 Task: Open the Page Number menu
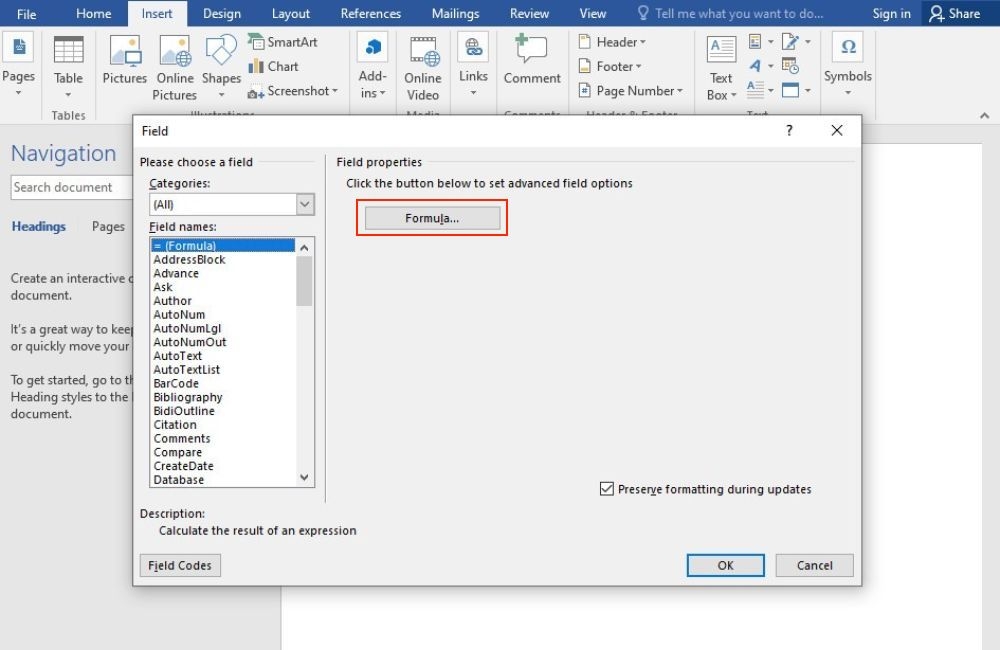630,91
